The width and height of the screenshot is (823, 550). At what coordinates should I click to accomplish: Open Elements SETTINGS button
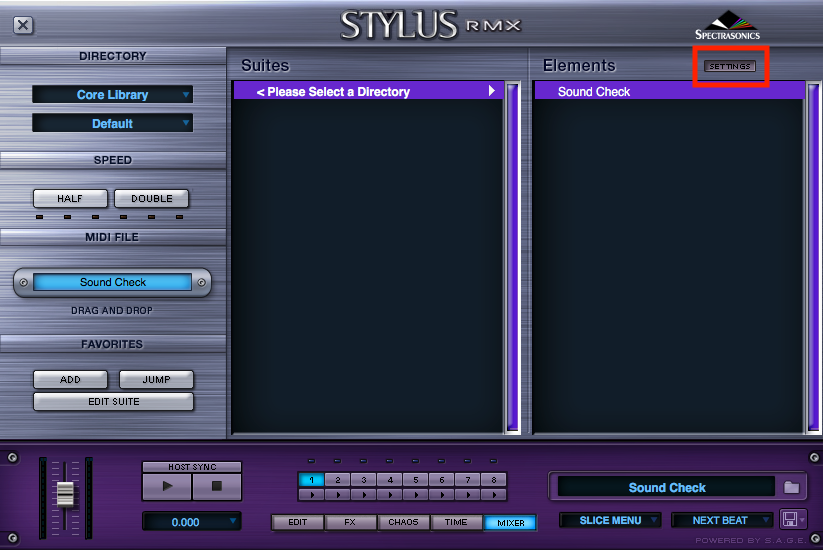[730, 66]
